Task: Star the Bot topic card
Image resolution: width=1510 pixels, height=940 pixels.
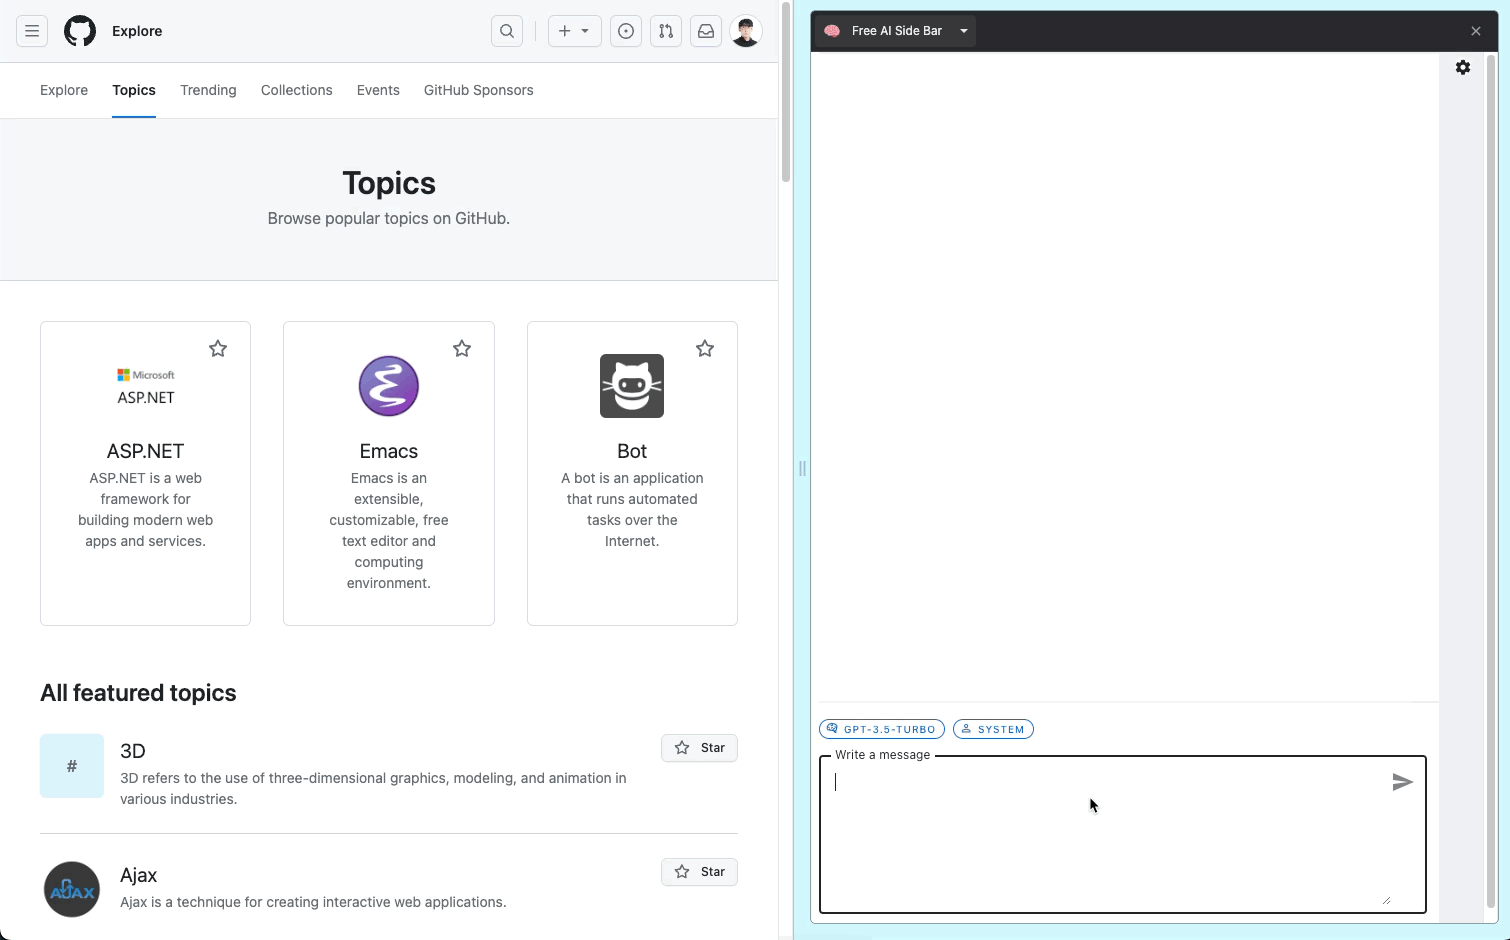Action: coord(705,349)
